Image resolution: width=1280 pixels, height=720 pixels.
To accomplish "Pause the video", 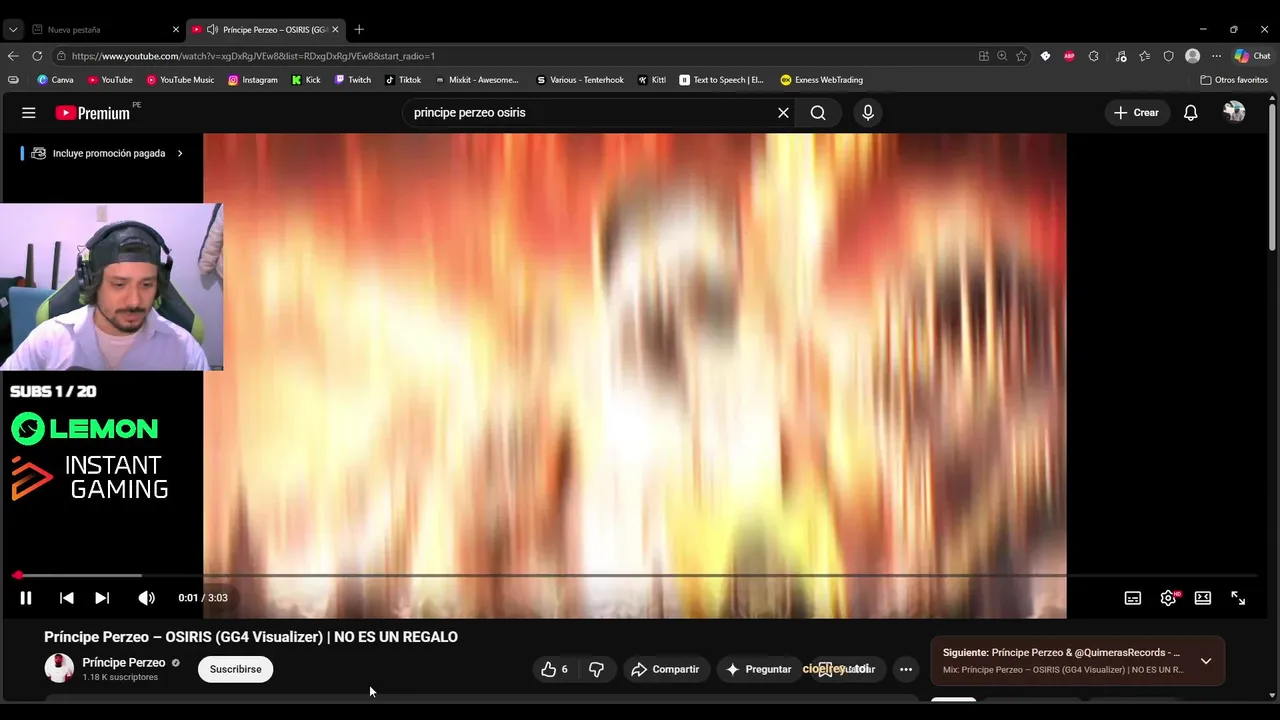I will (26, 598).
